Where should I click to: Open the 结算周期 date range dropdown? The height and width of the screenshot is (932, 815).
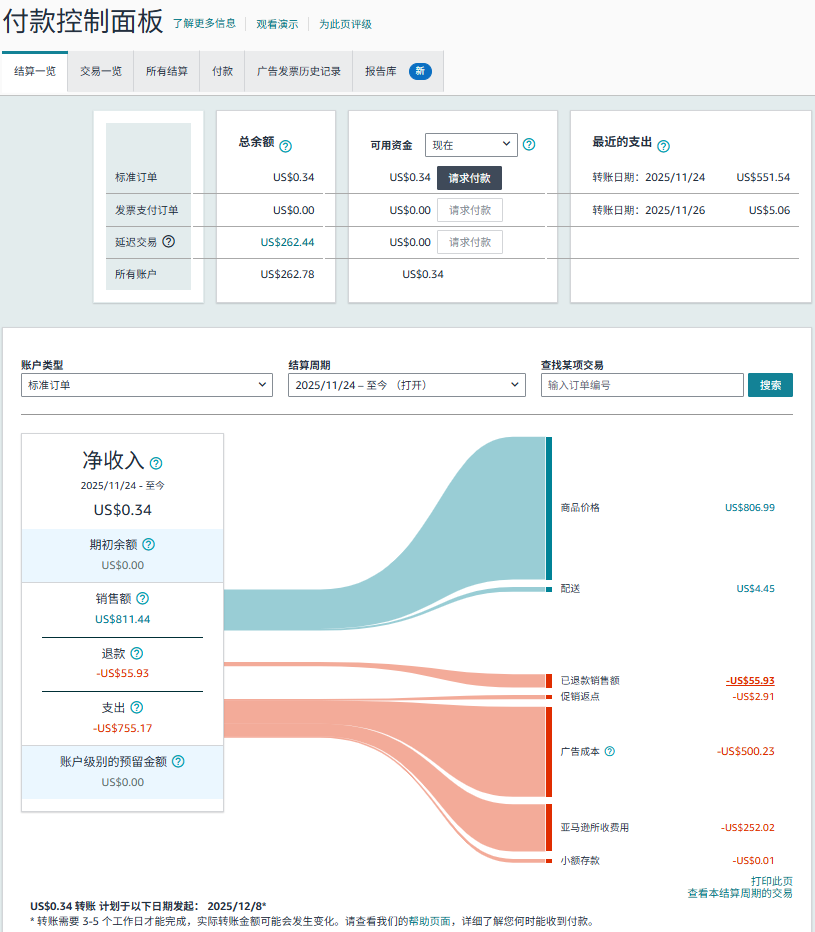click(x=406, y=385)
